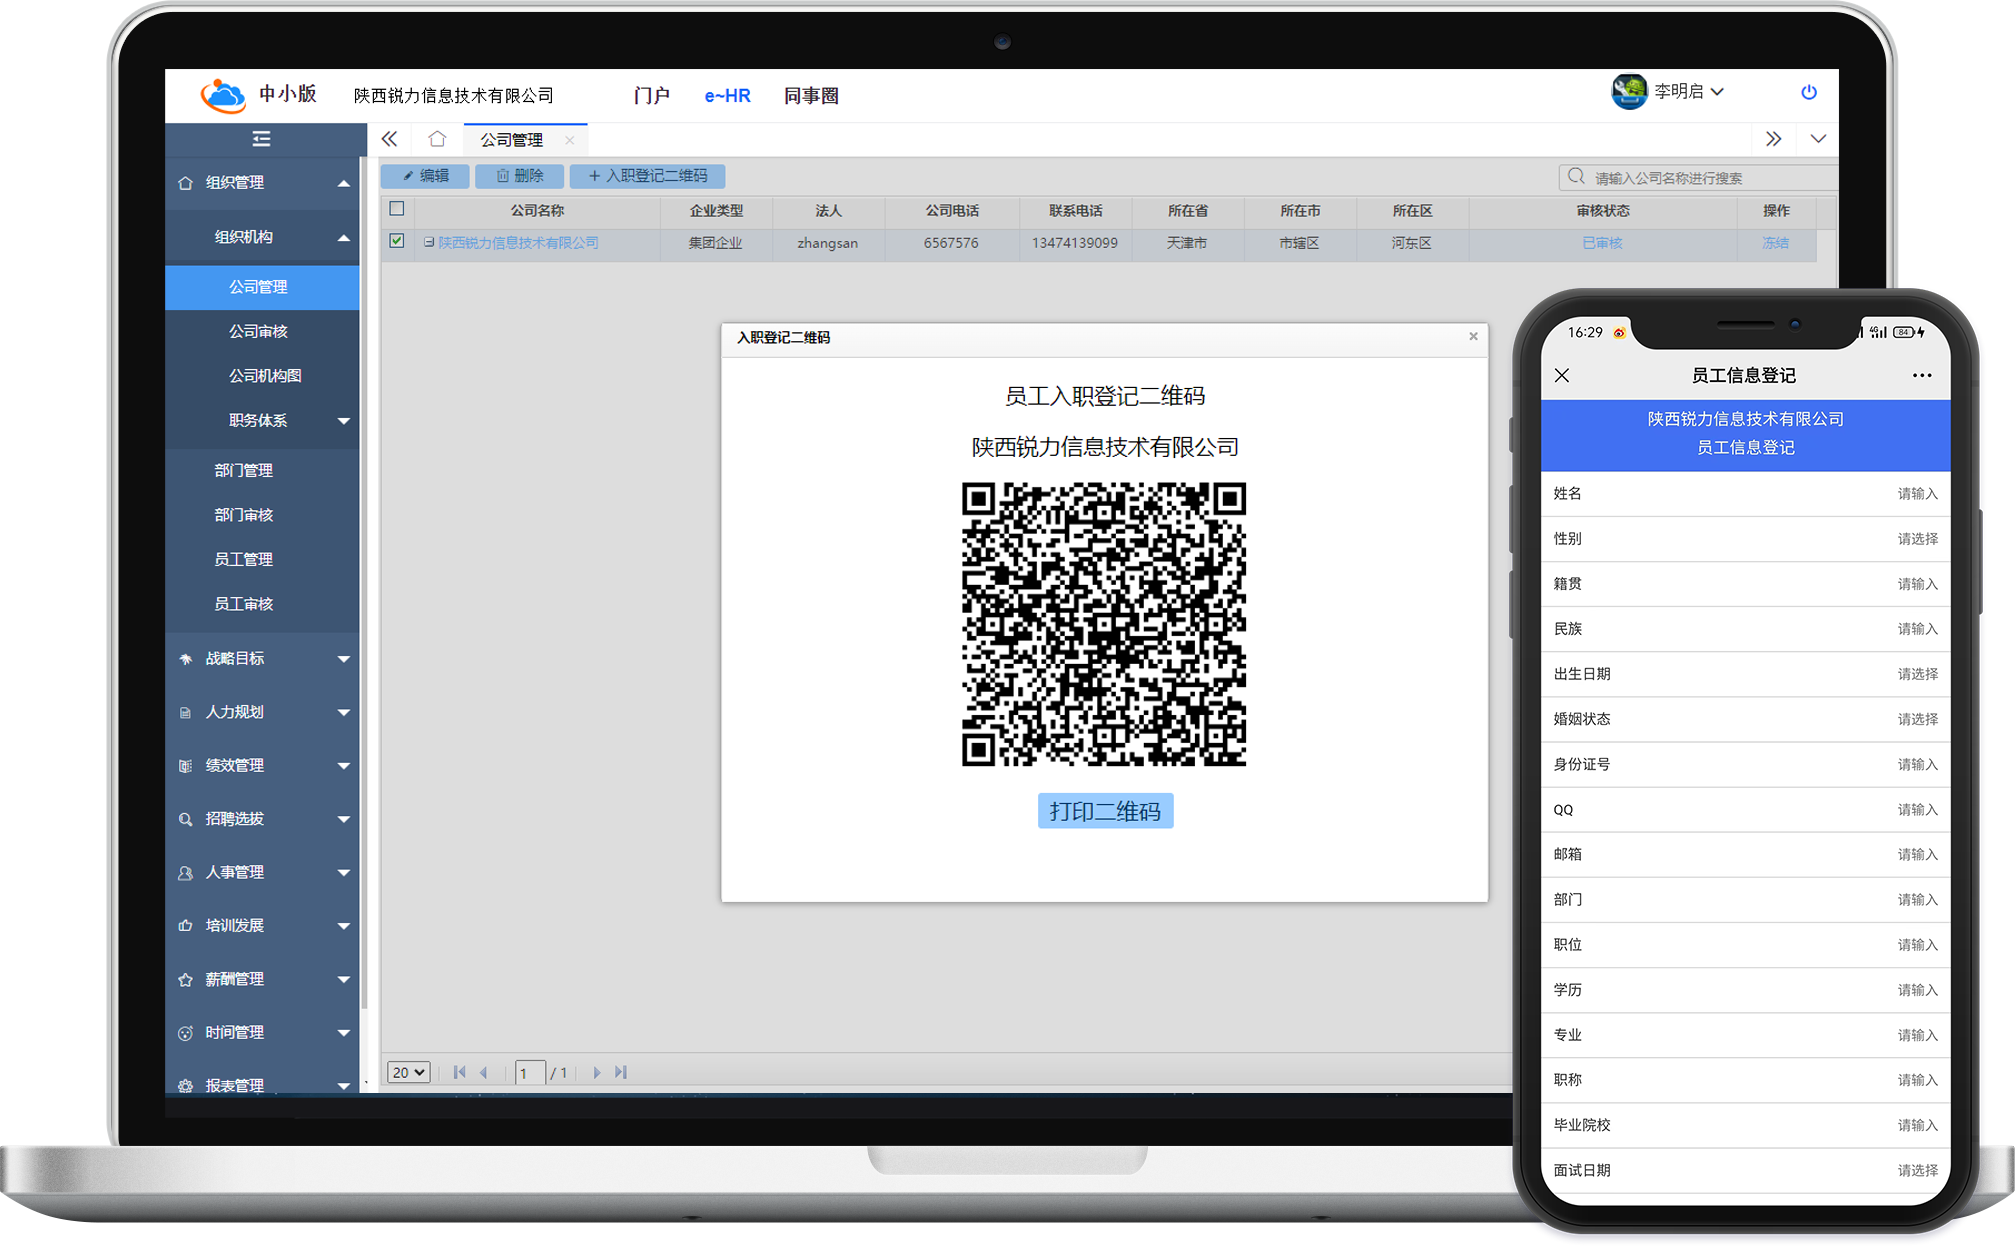Click double-right arrow tab scroll icon

click(x=1773, y=139)
